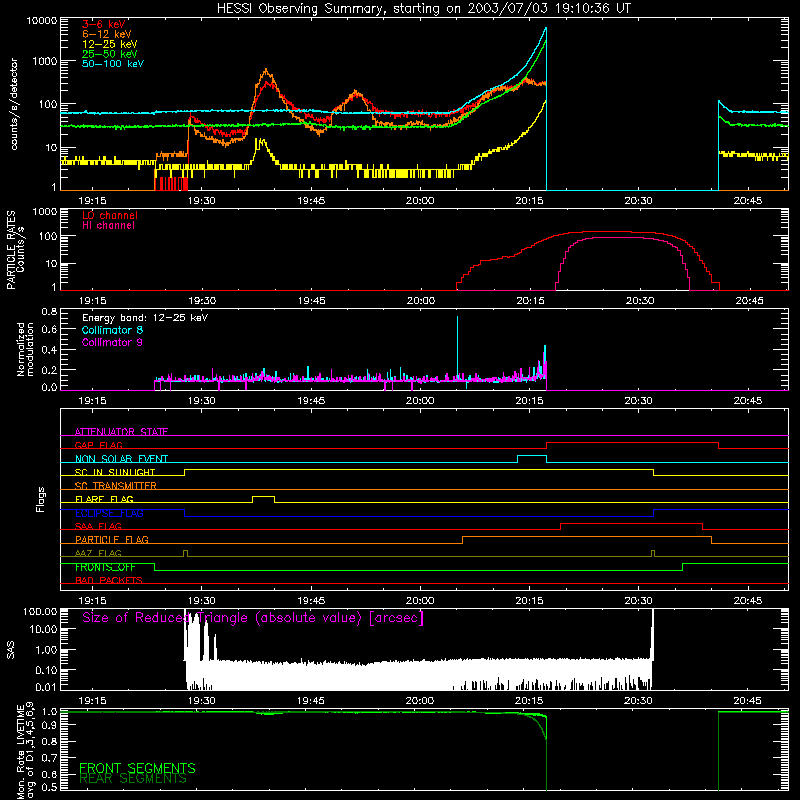This screenshot has height=800, width=800.
Task: Click the raised GAP_FLAG segment
Action: coord(632,443)
